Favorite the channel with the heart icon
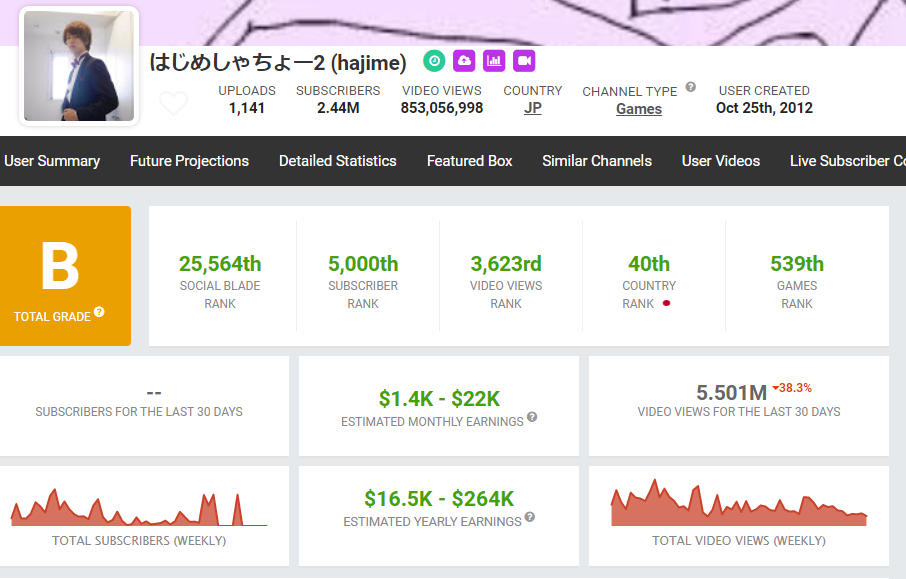 (174, 103)
